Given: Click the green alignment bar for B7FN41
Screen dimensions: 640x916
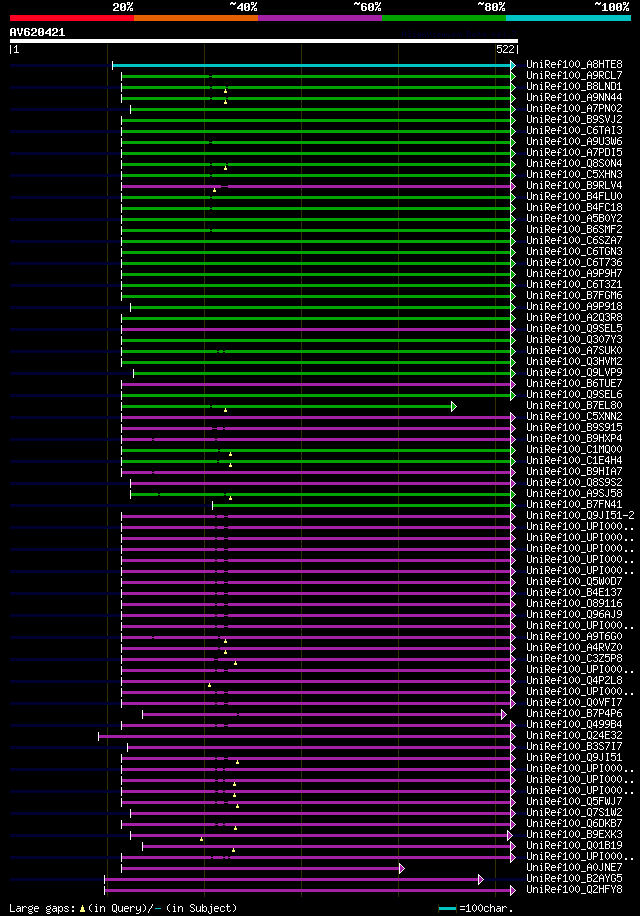Looking at the screenshot, I should click(x=364, y=505).
